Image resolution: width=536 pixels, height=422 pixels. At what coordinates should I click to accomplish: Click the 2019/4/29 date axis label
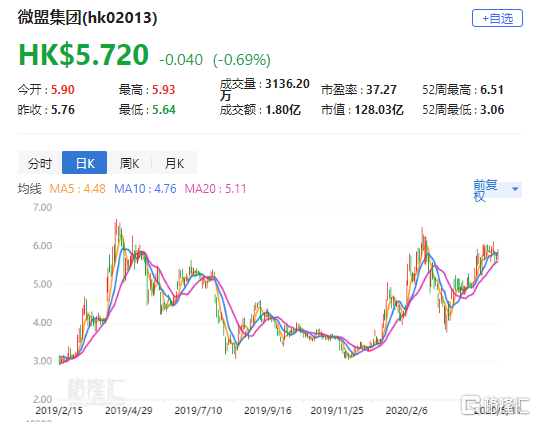pos(129,410)
